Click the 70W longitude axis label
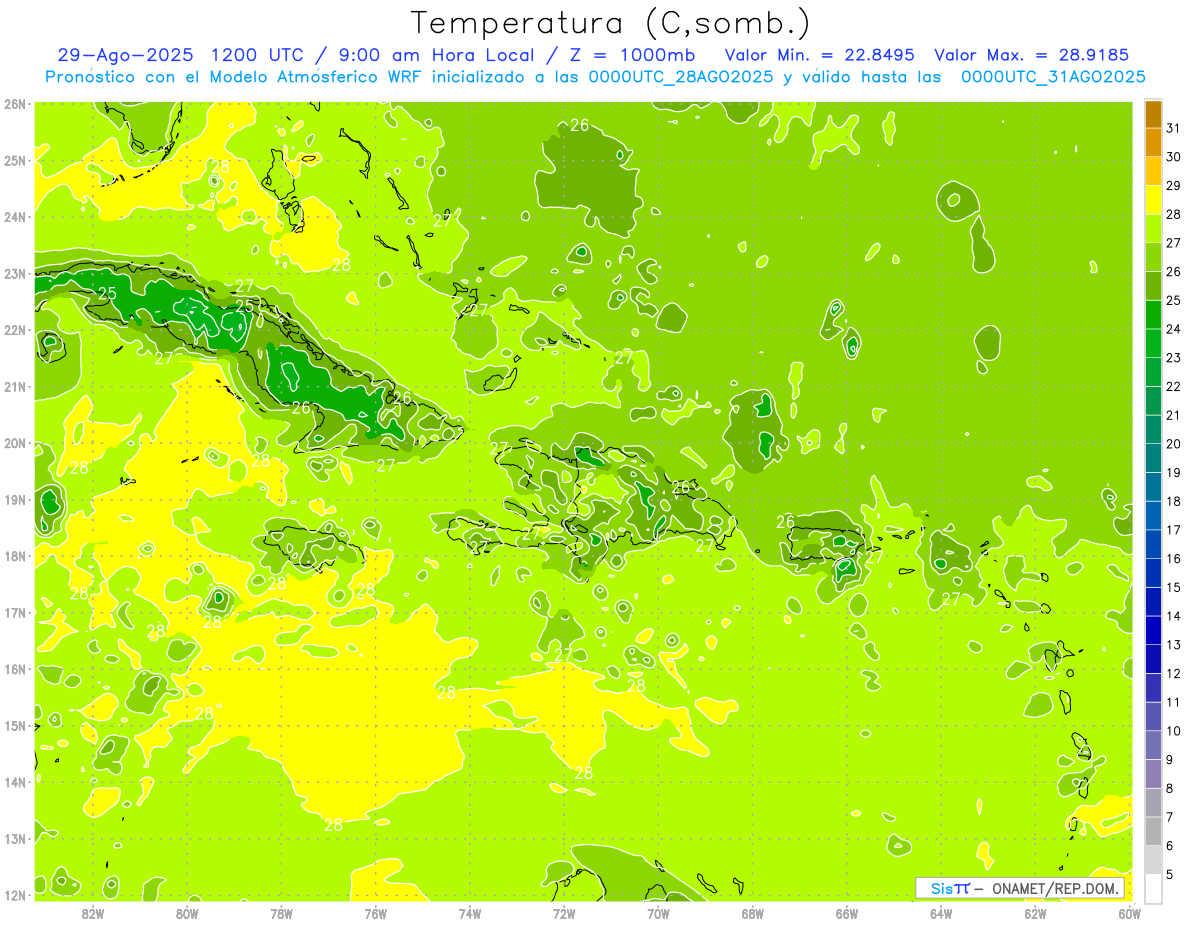The height and width of the screenshot is (927, 1200). point(658,913)
